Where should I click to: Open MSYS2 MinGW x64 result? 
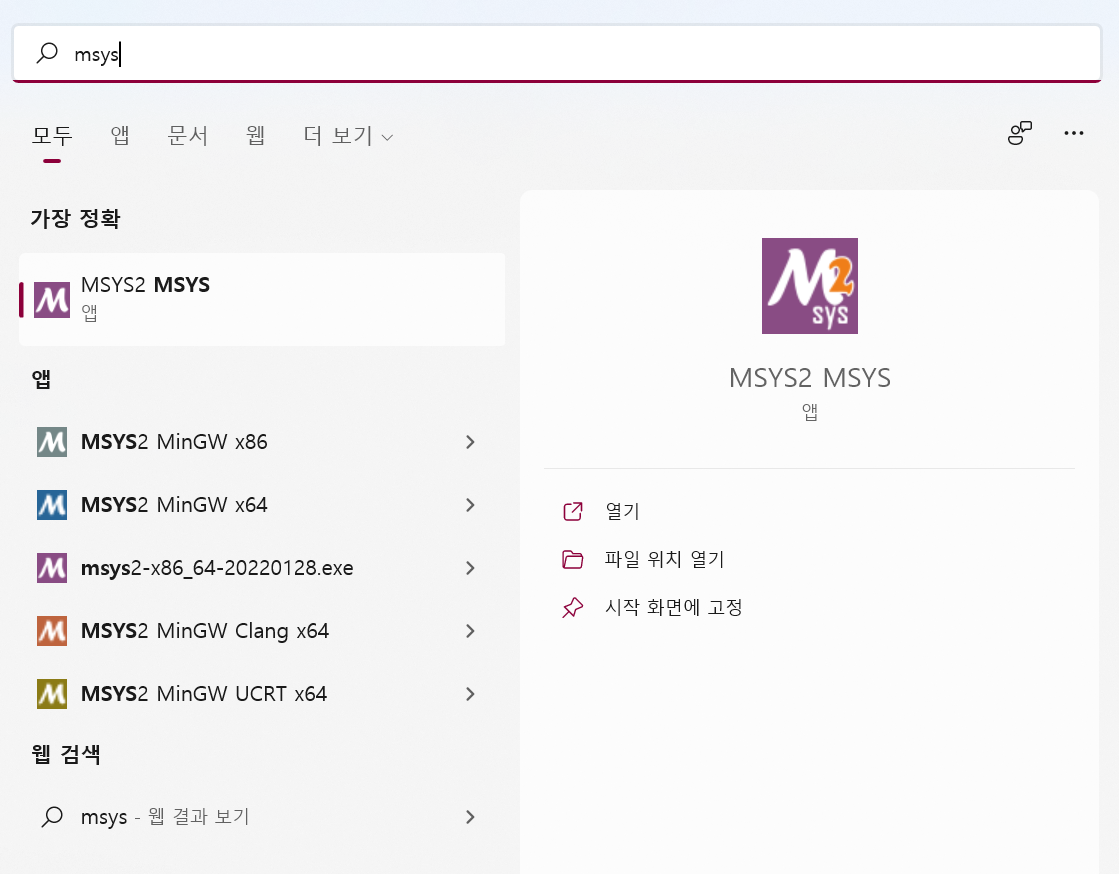tap(262, 504)
